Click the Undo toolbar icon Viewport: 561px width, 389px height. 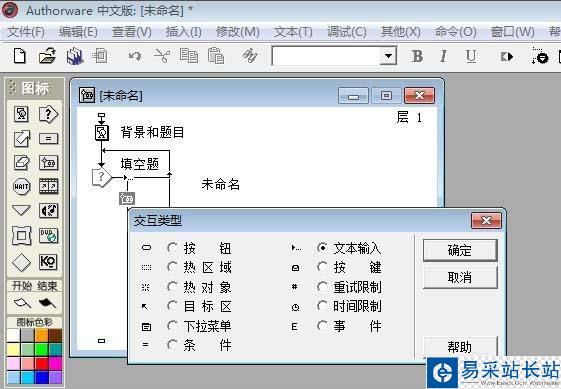coord(135,56)
